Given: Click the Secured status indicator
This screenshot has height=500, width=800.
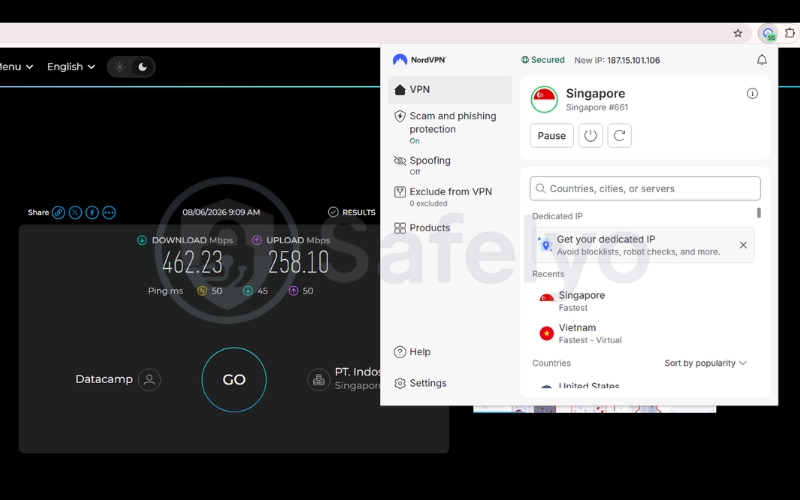Looking at the screenshot, I should [x=542, y=60].
